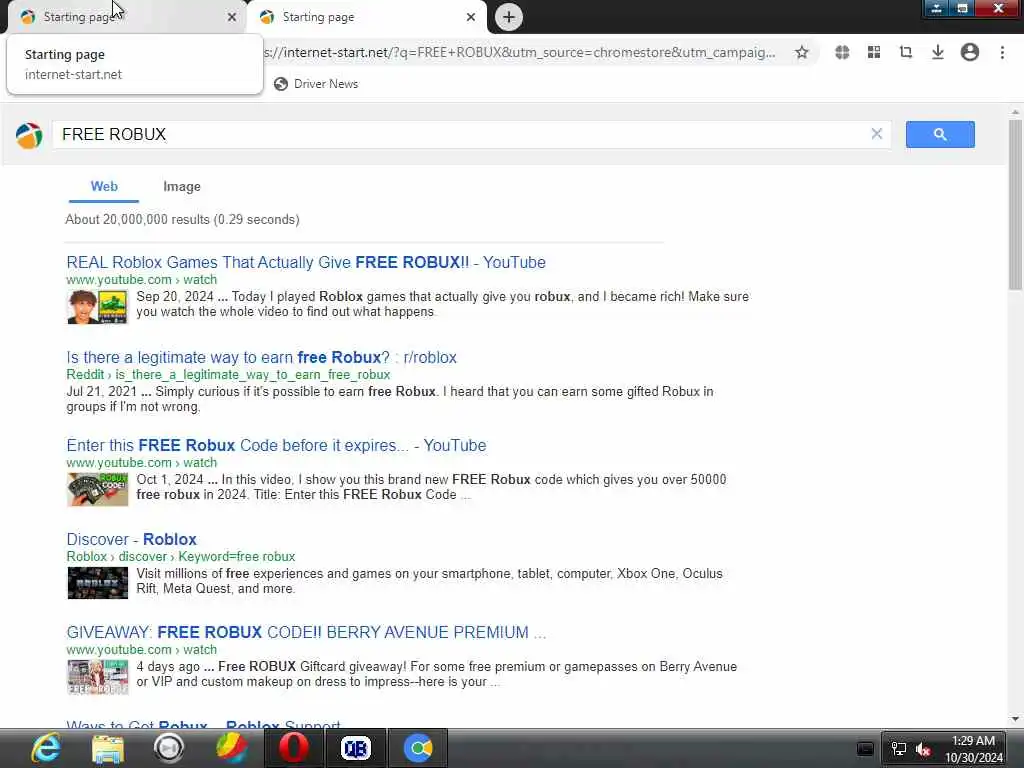Open GIVEAWAY FREE ROBUX CODE Berry Avenue result
The height and width of the screenshot is (768, 1024).
(306, 633)
